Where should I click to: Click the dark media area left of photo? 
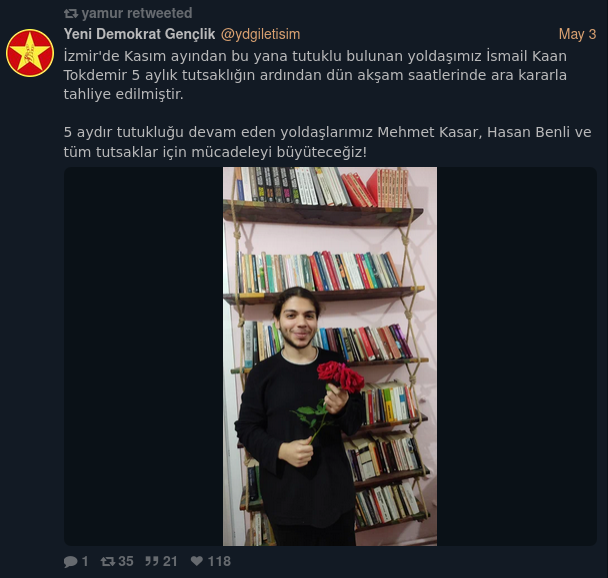pos(143,356)
